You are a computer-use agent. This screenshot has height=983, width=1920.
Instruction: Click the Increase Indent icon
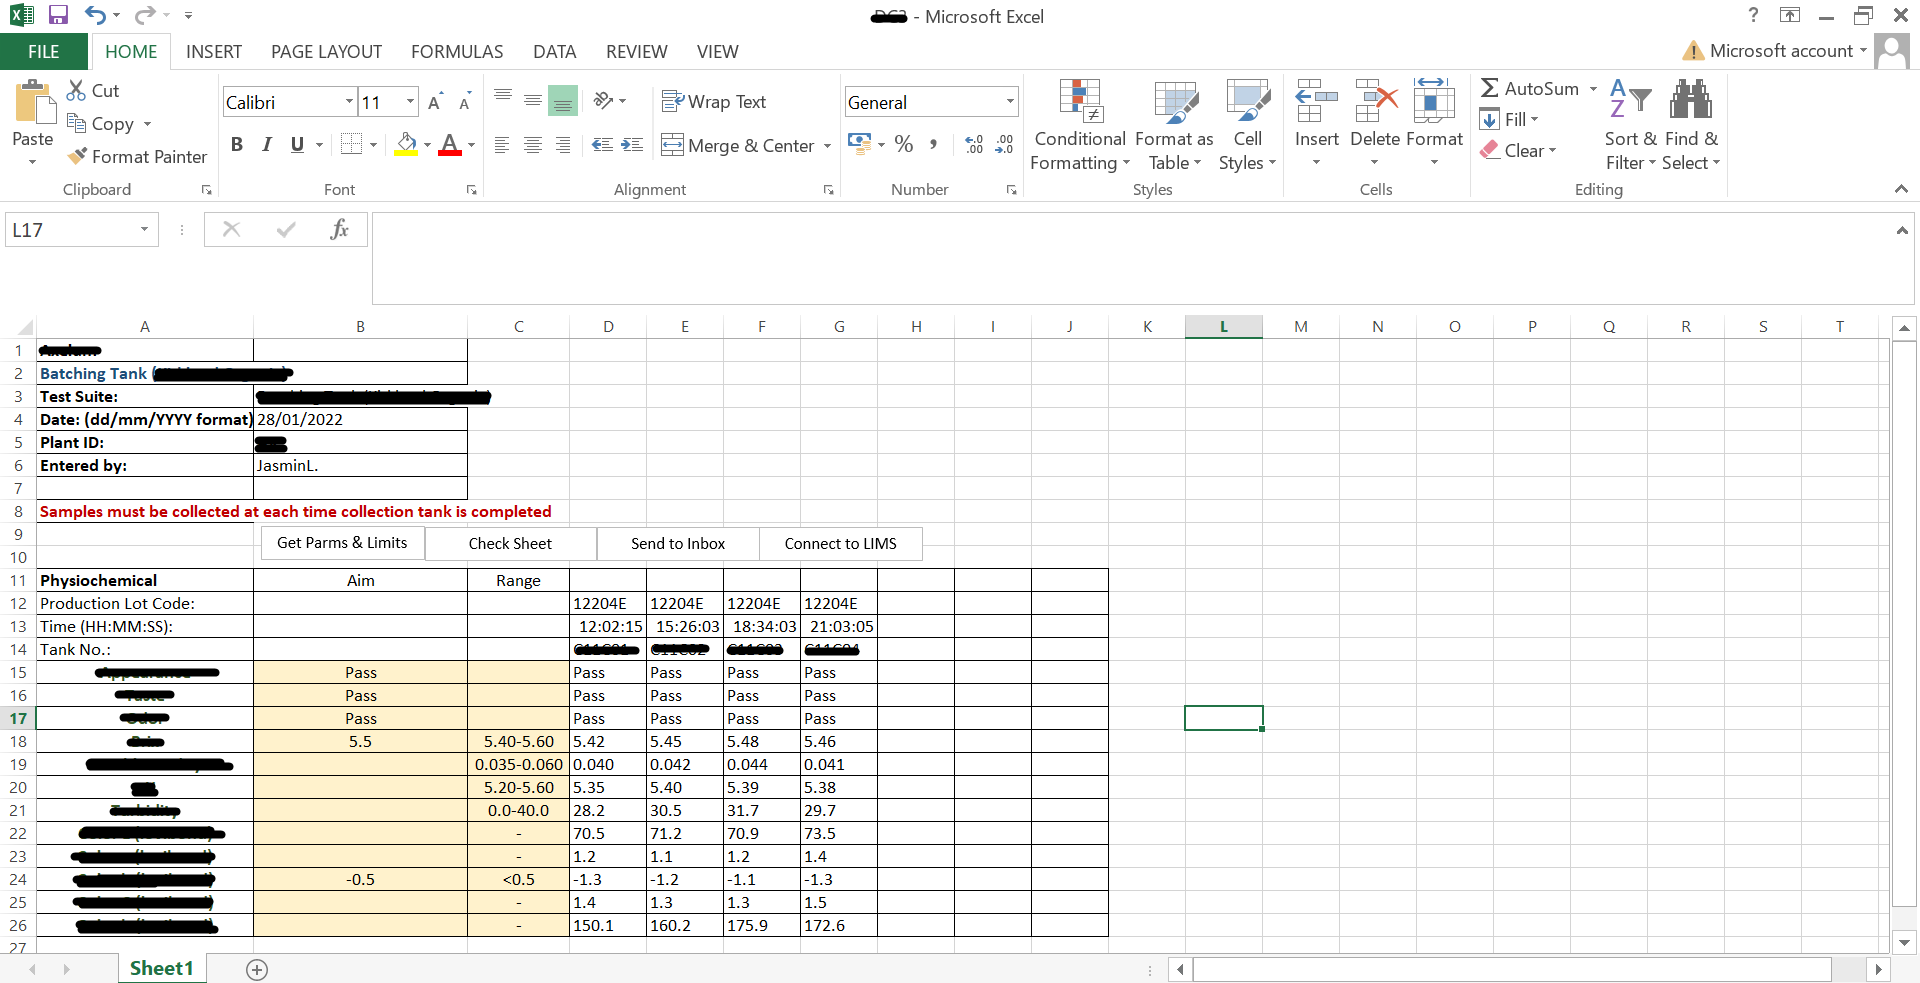(x=632, y=145)
